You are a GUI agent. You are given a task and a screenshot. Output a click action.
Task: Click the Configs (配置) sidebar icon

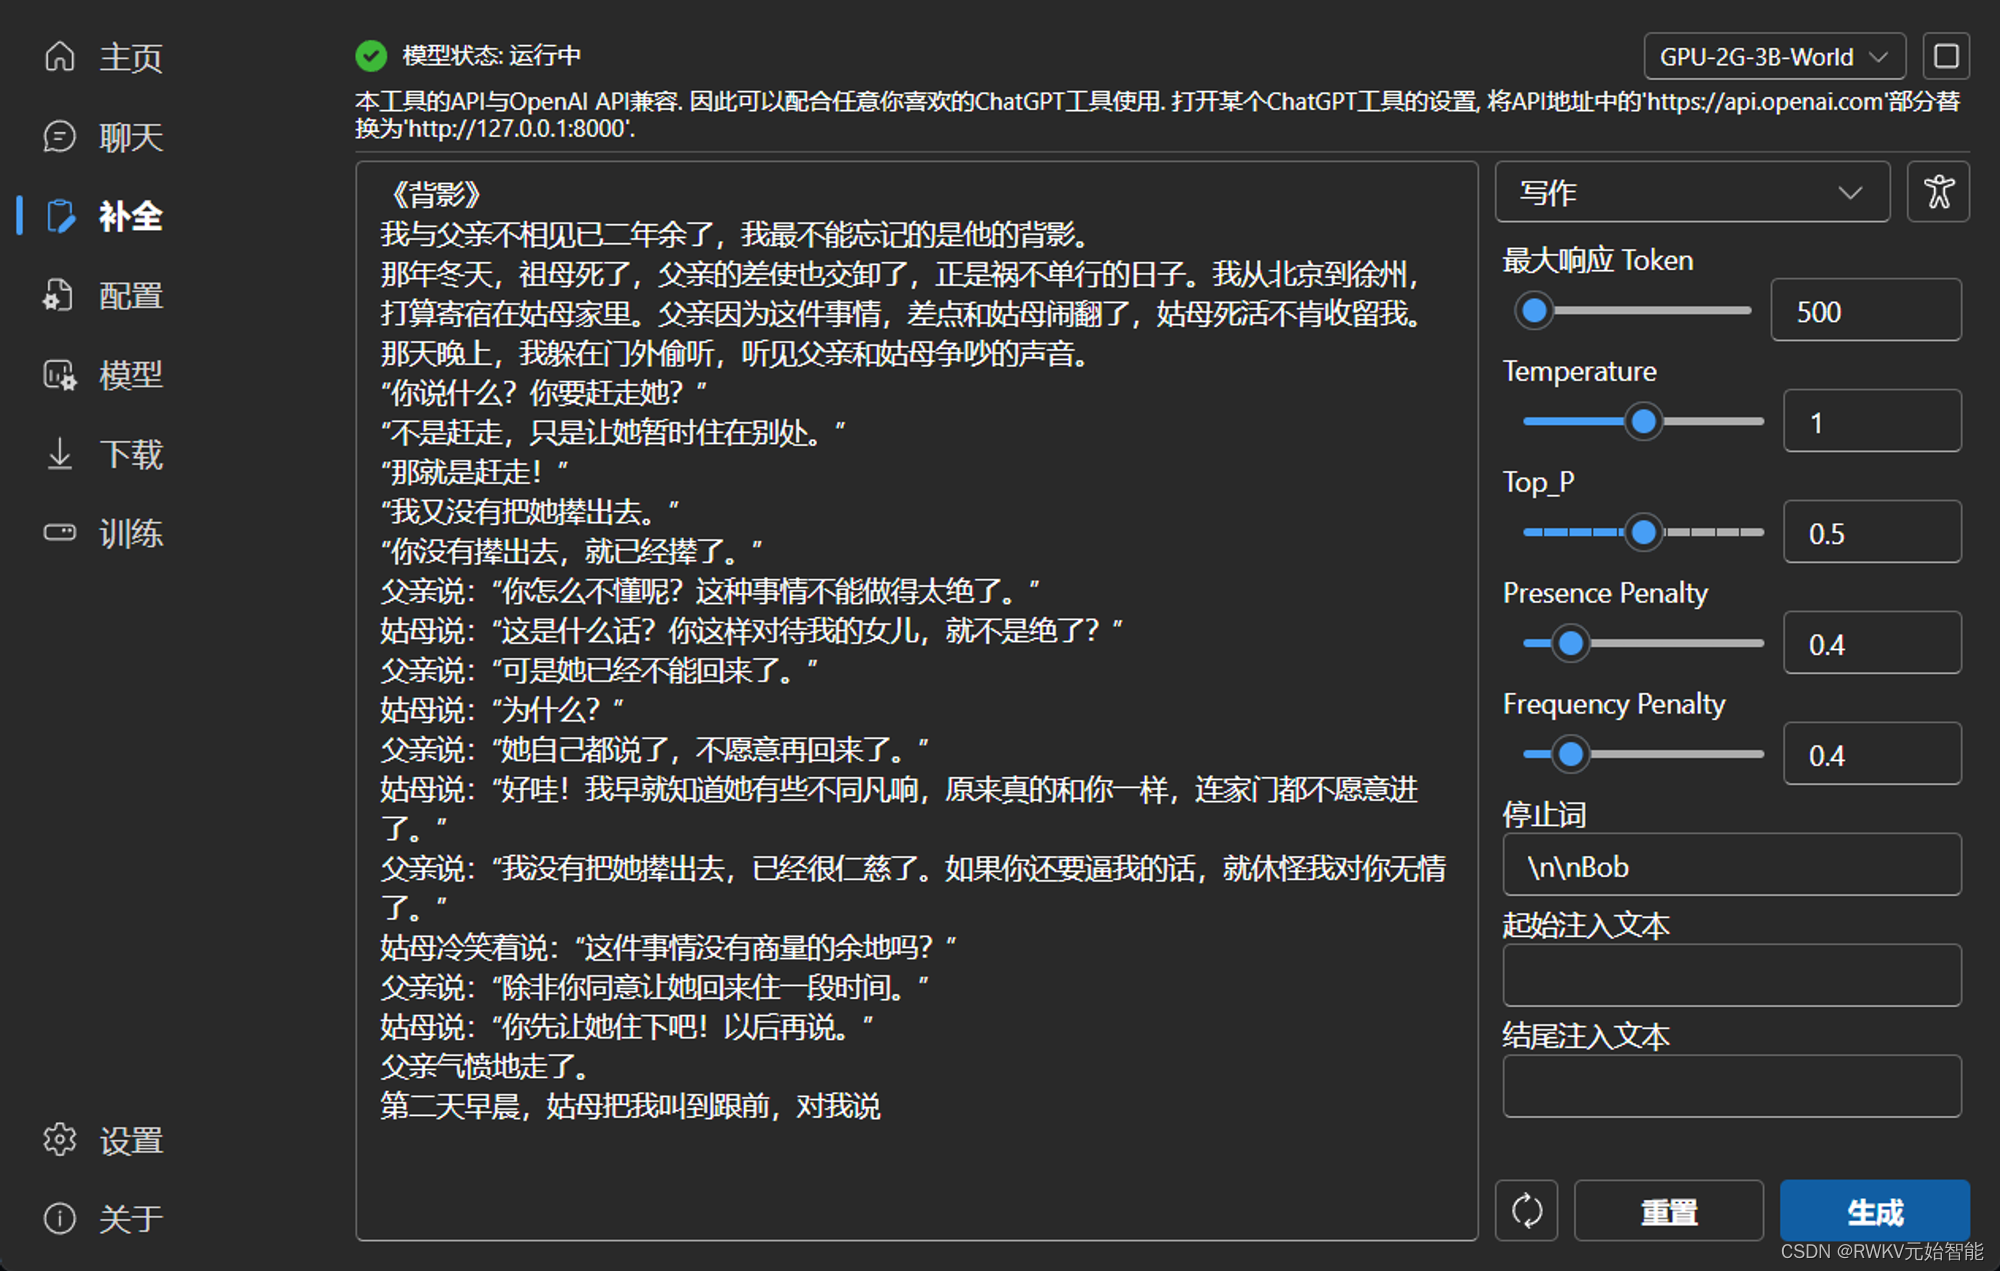coord(60,295)
